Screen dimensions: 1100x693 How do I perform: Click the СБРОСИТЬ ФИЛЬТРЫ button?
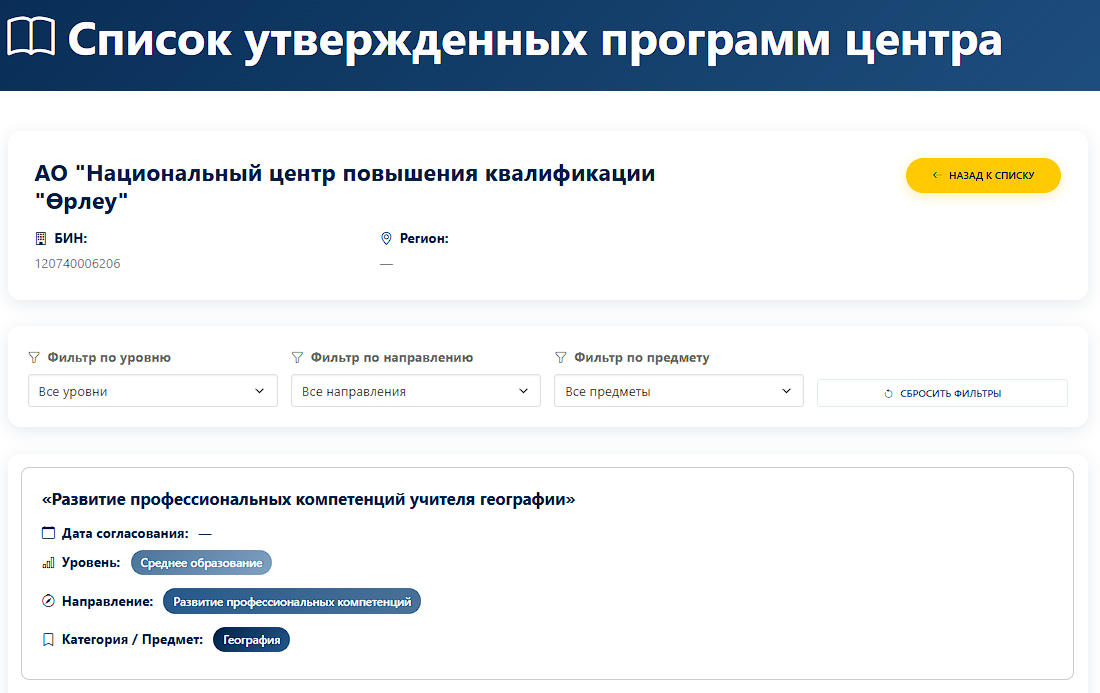(941, 392)
